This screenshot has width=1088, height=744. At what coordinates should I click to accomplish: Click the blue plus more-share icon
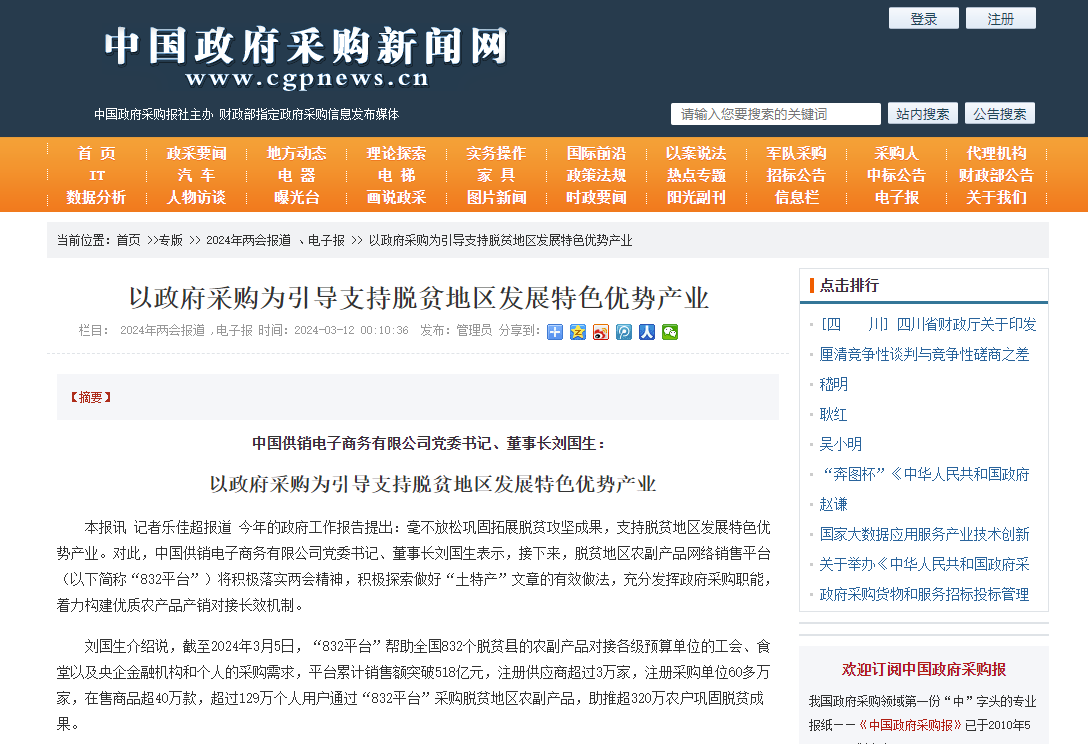555,331
